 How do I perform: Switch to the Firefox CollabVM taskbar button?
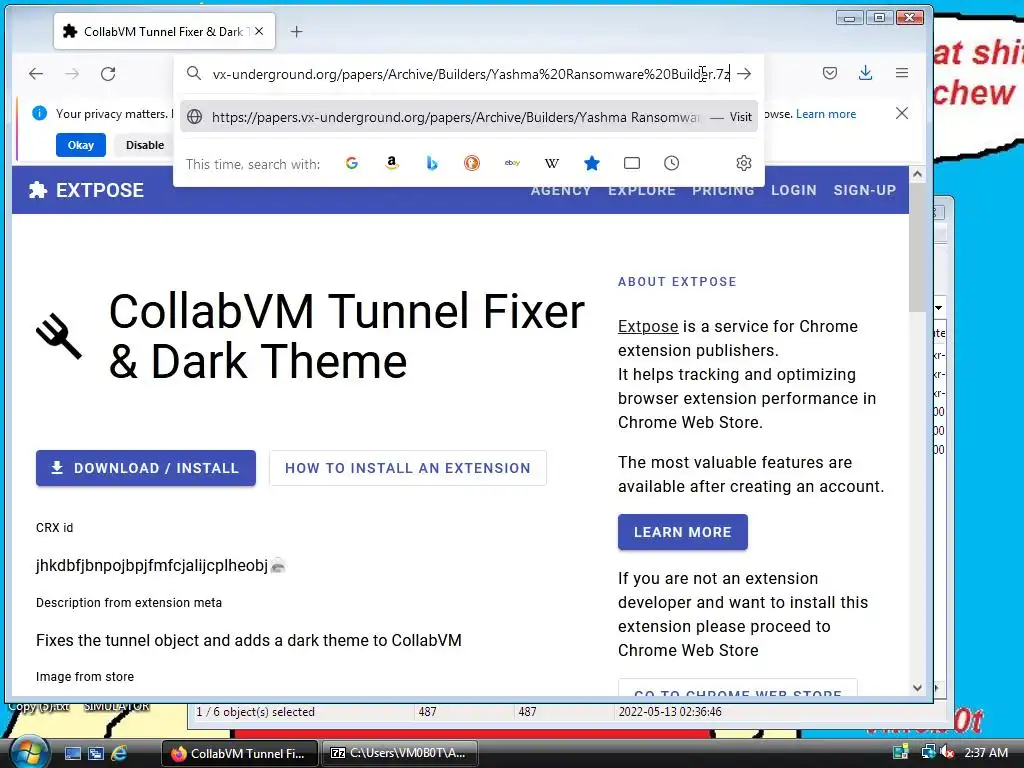(240, 753)
